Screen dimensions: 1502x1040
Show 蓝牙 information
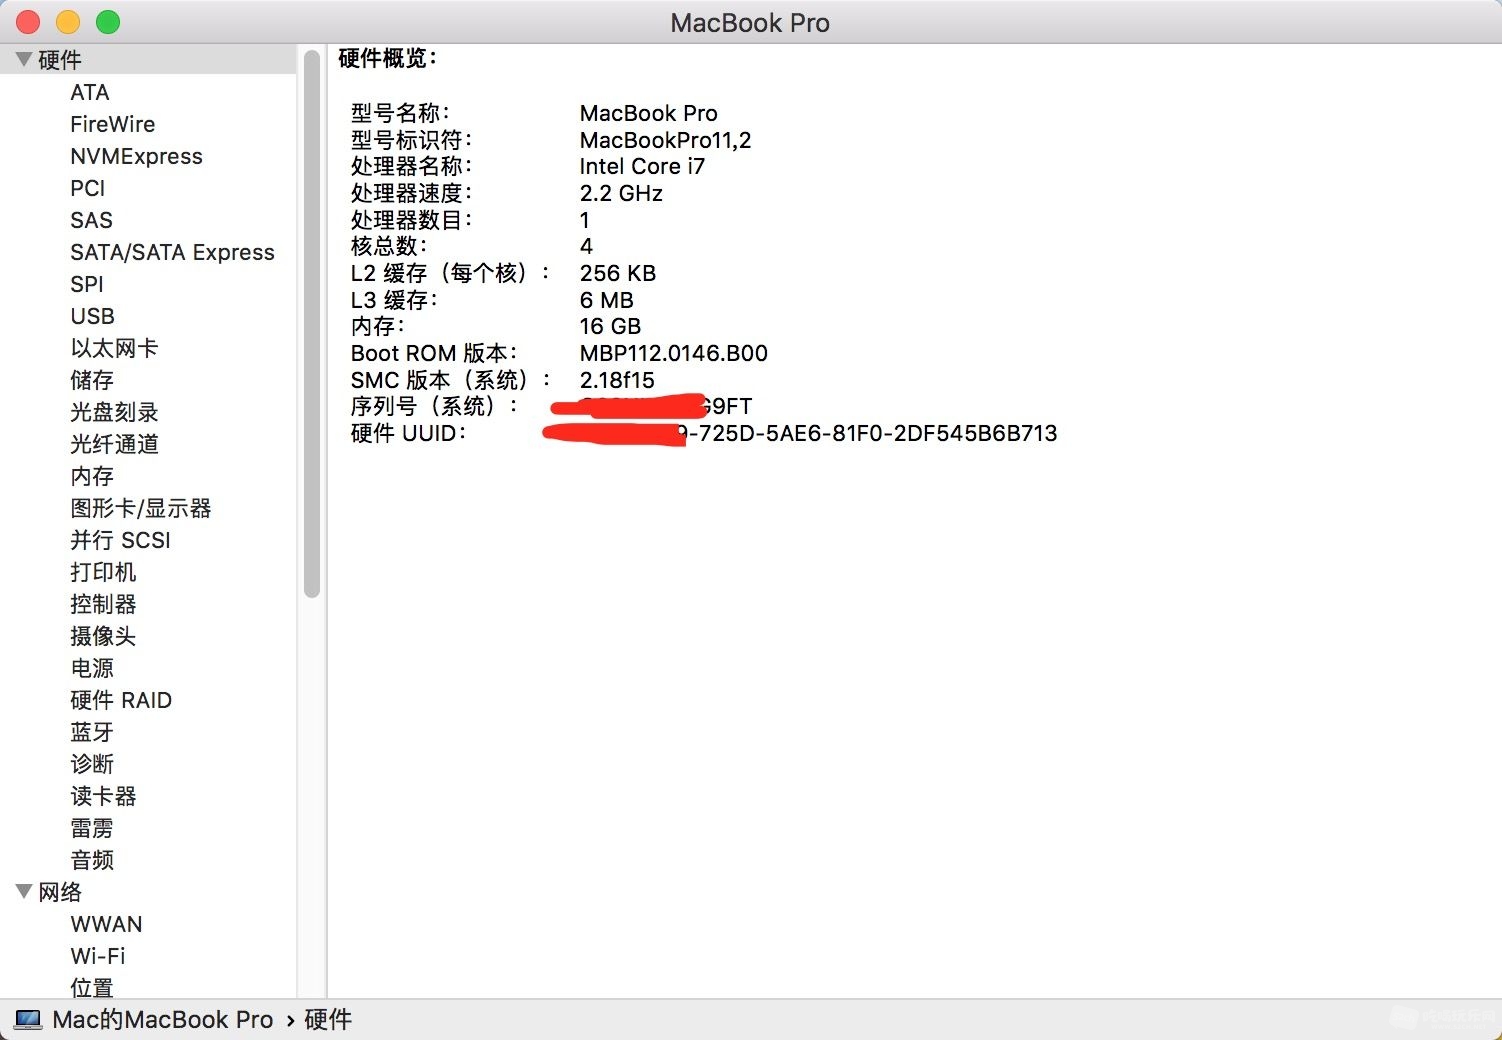(x=92, y=732)
